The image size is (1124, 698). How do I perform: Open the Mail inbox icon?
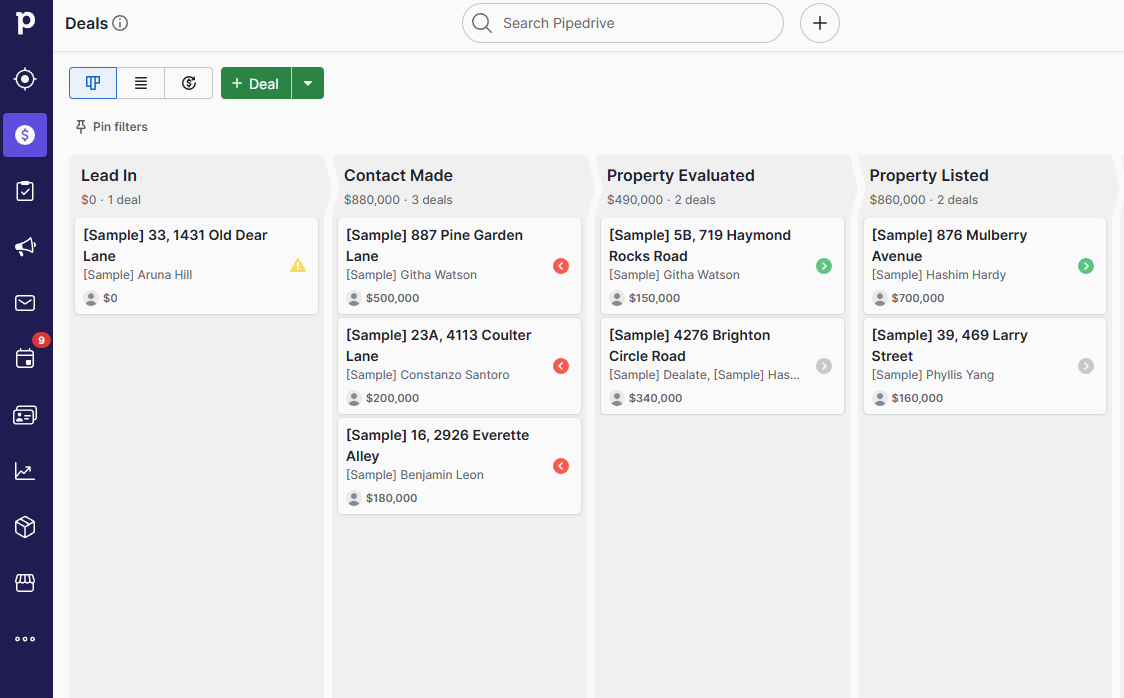(x=25, y=303)
